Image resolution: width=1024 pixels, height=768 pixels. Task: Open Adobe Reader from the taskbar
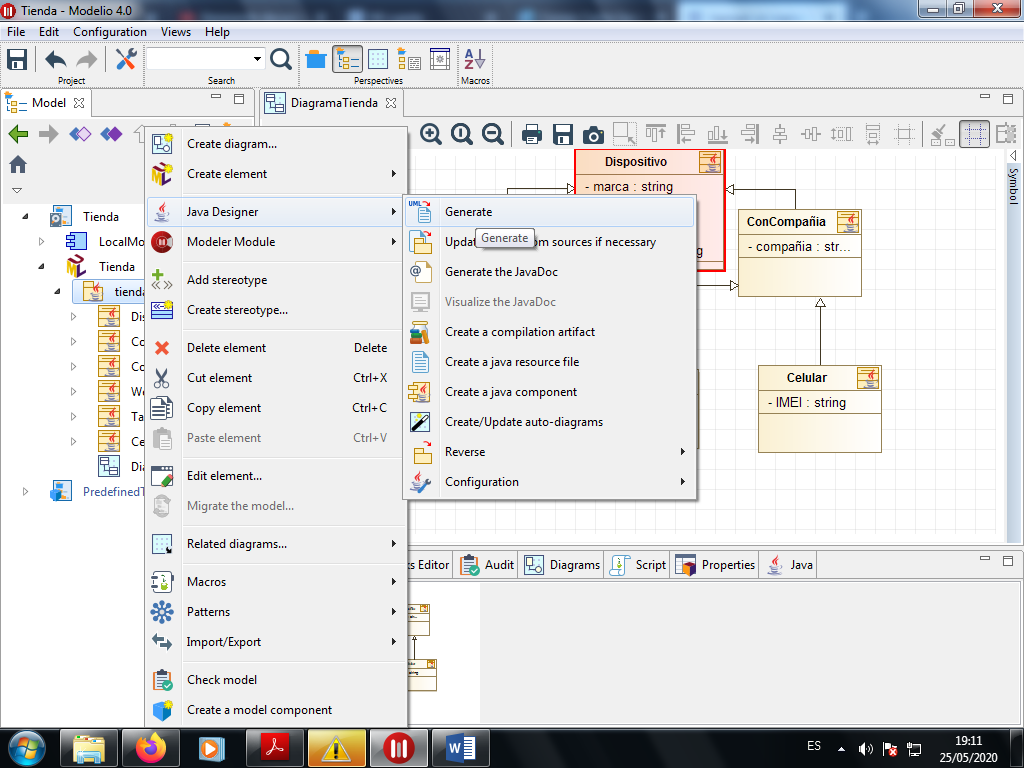274,748
